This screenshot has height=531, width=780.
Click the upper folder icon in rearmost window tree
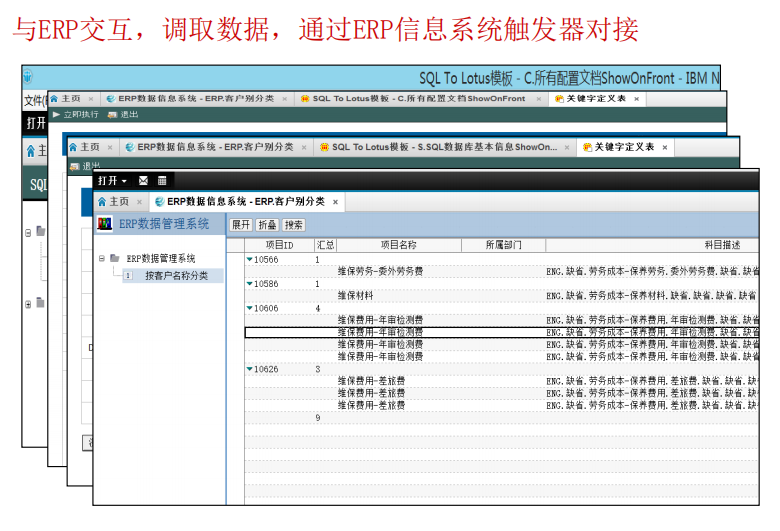(41, 231)
